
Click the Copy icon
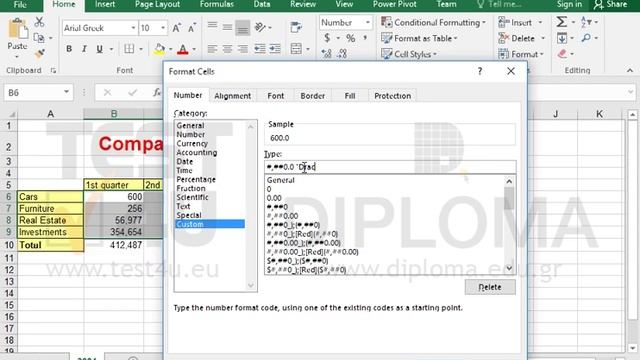pos(39,38)
